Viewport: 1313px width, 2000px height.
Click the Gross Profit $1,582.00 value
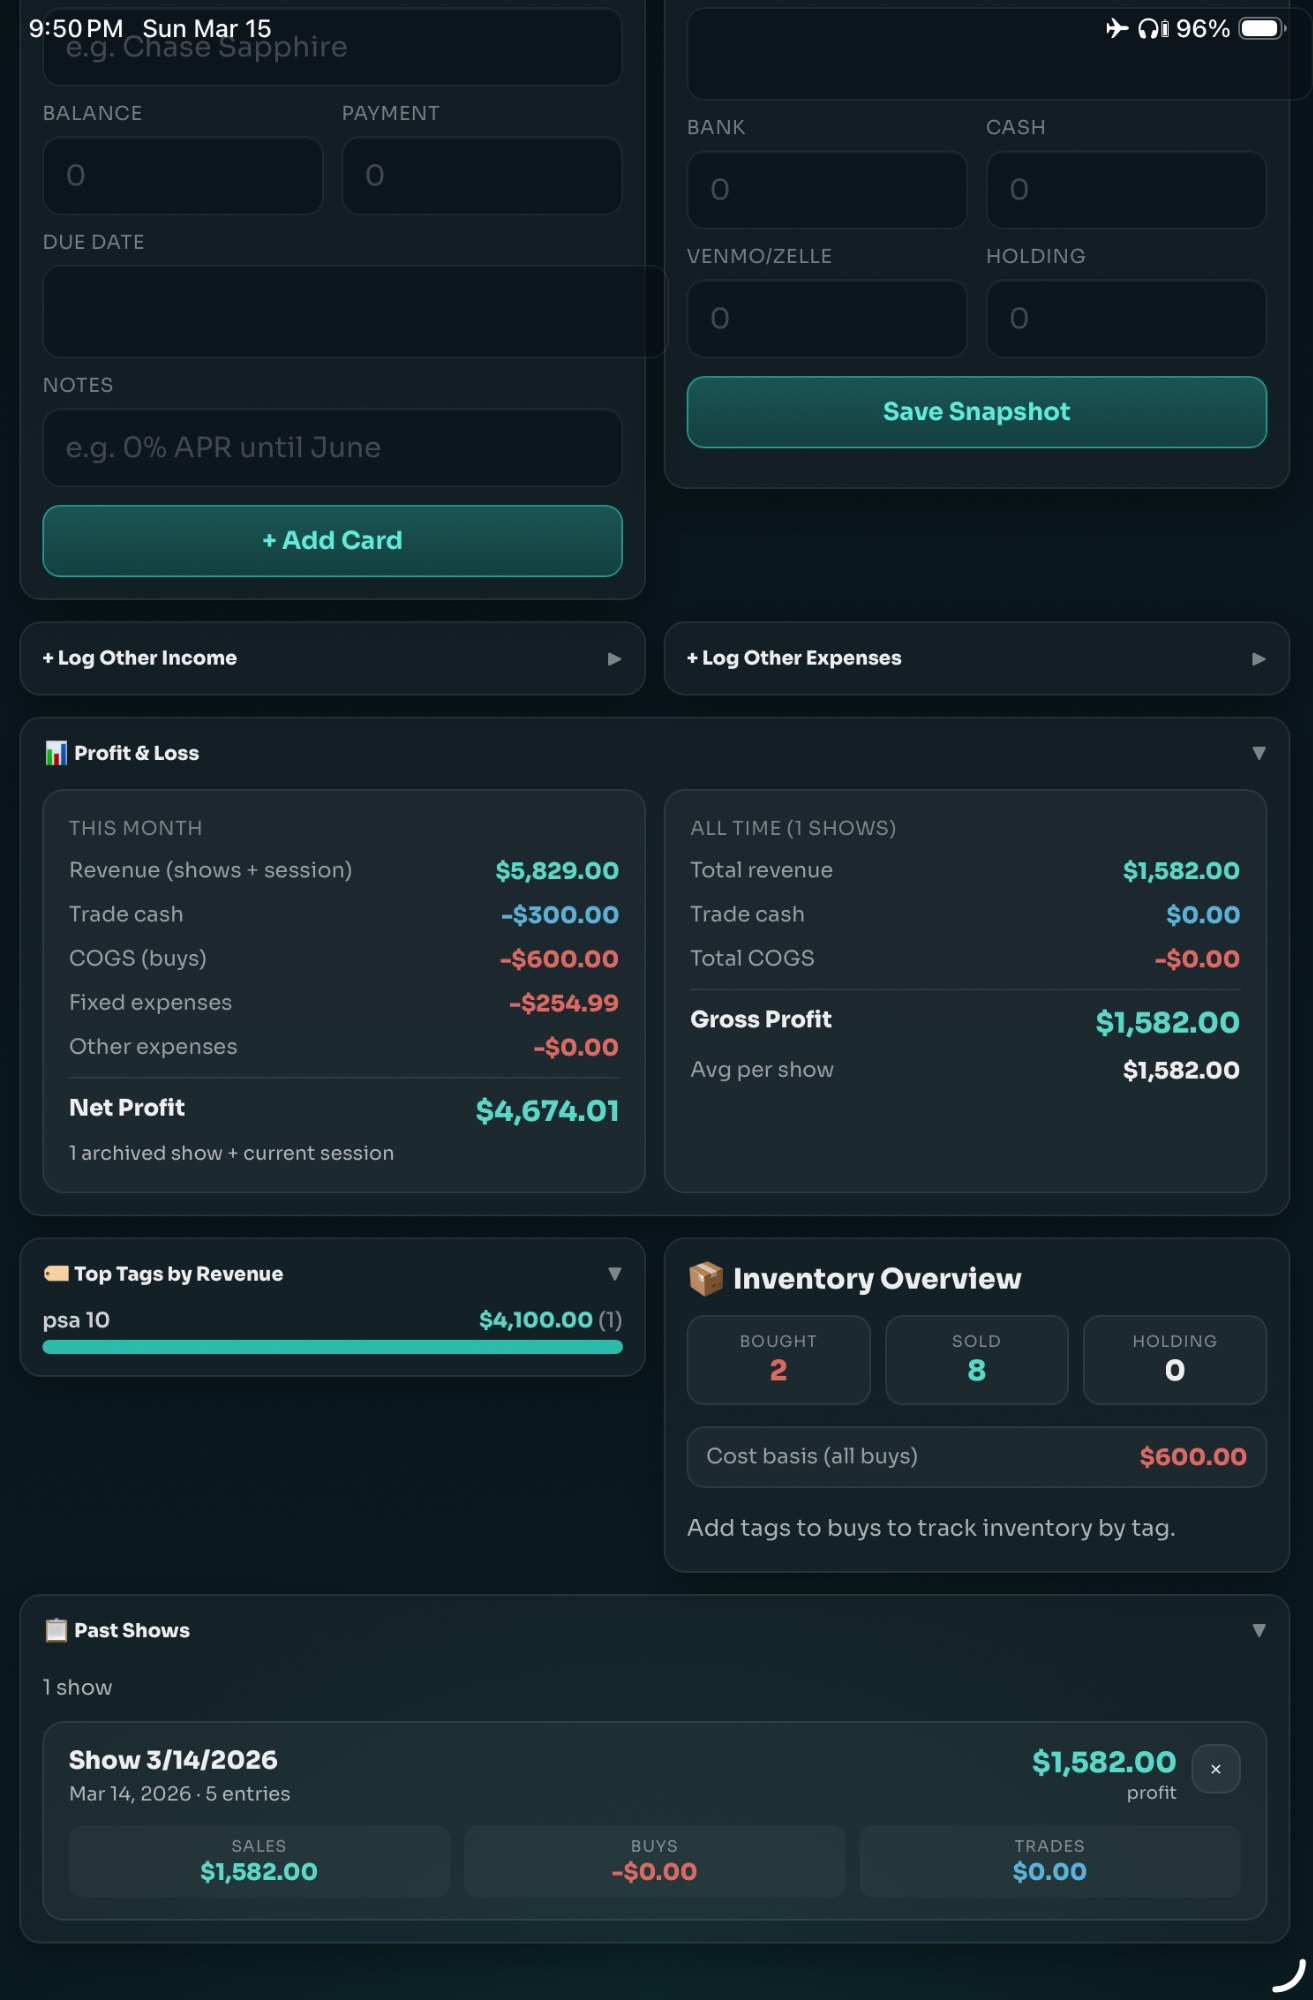(x=1167, y=1022)
